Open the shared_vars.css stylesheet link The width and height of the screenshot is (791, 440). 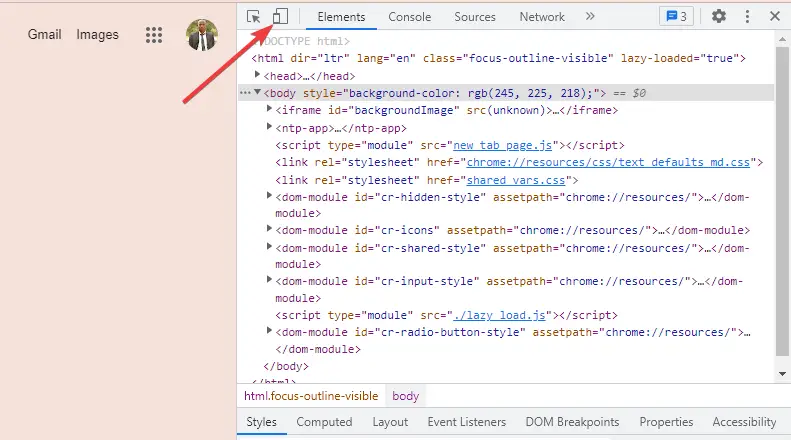click(x=516, y=180)
